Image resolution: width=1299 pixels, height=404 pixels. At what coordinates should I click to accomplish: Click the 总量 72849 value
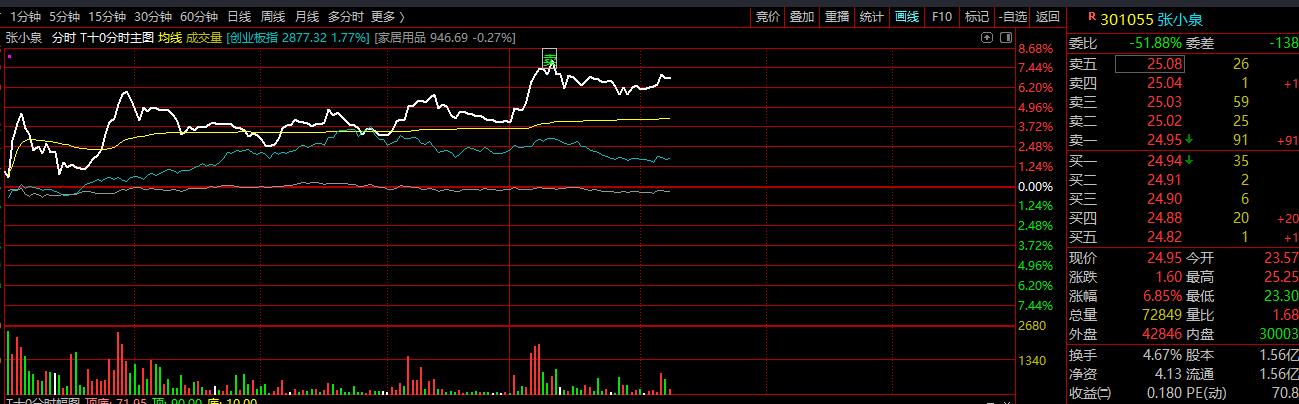click(x=1163, y=315)
